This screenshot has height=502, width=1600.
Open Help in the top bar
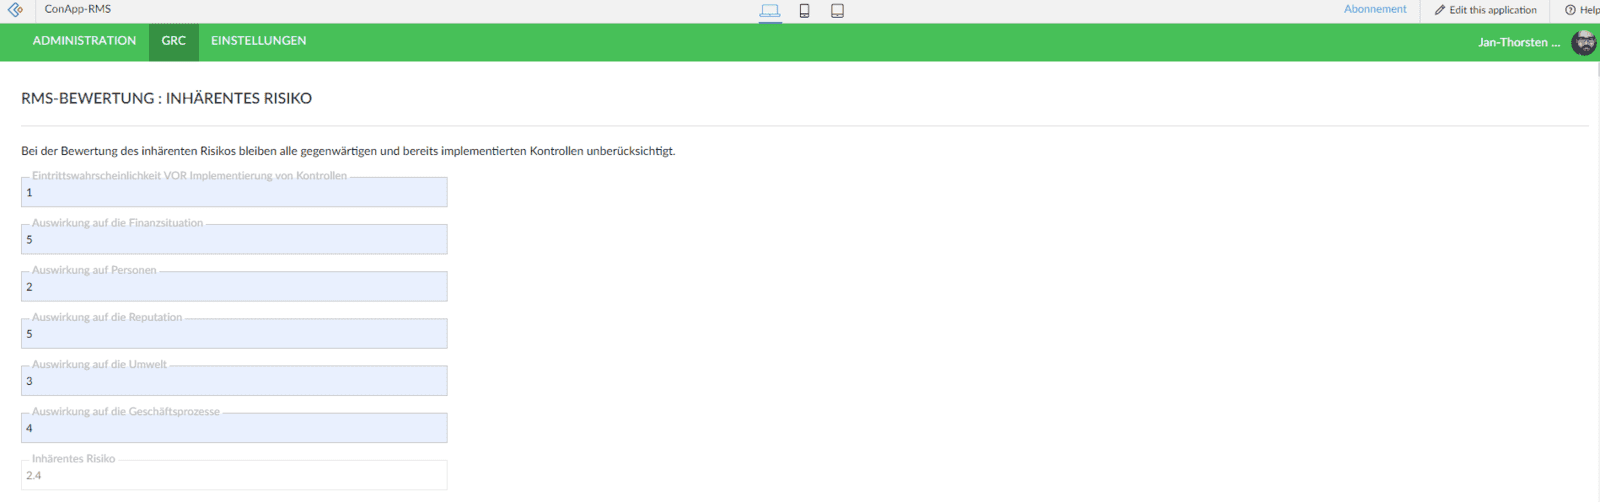click(x=1582, y=10)
